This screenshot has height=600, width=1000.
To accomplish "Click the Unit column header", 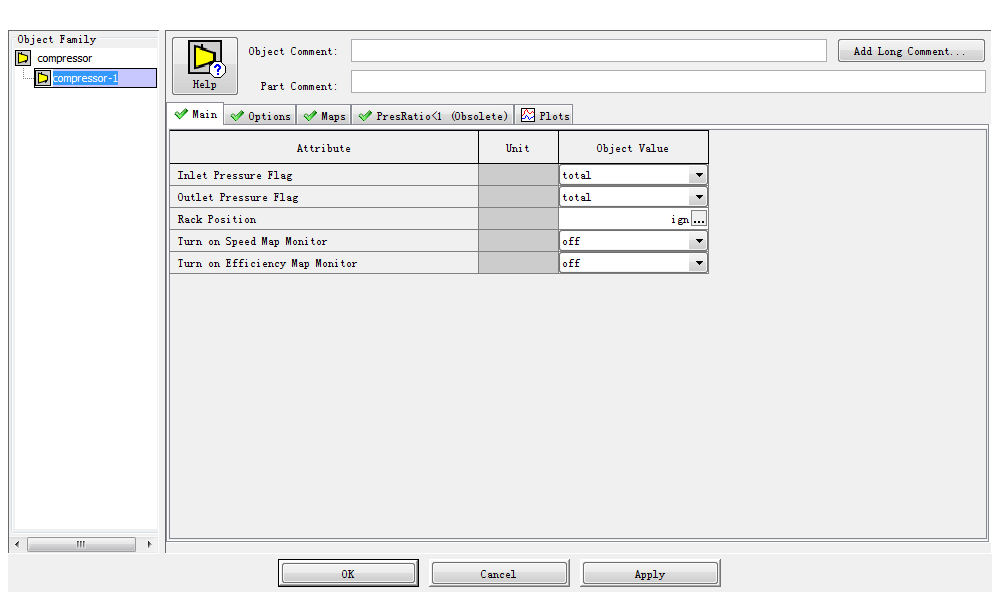I will [x=518, y=148].
